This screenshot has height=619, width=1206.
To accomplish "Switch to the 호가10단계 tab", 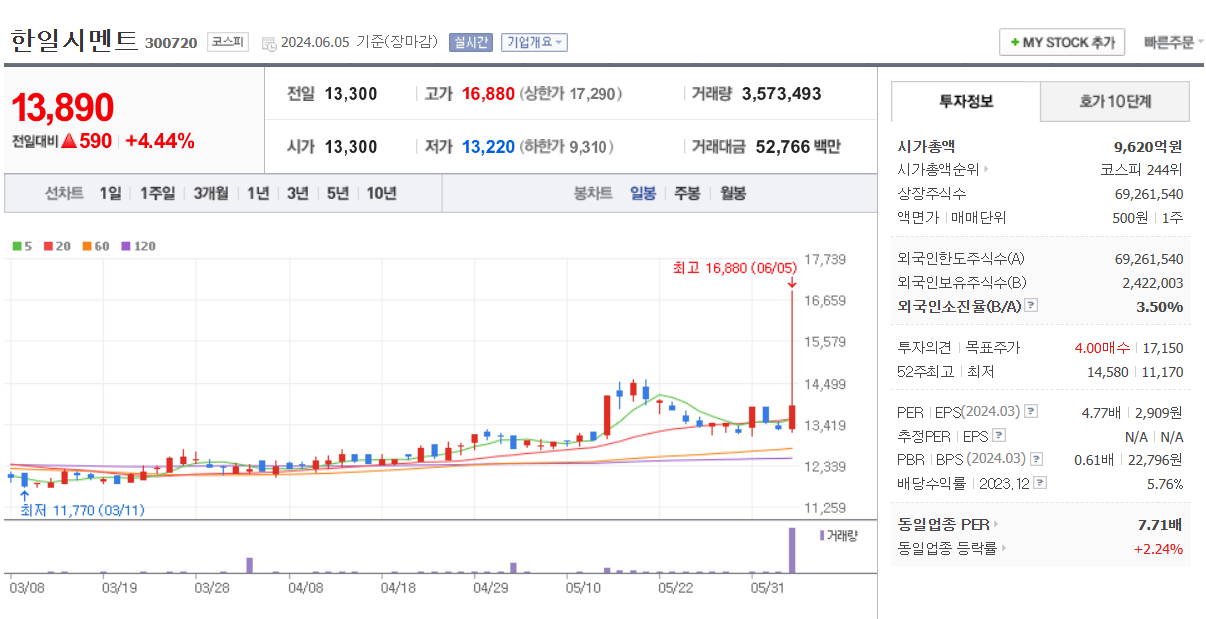I will coord(1115,101).
